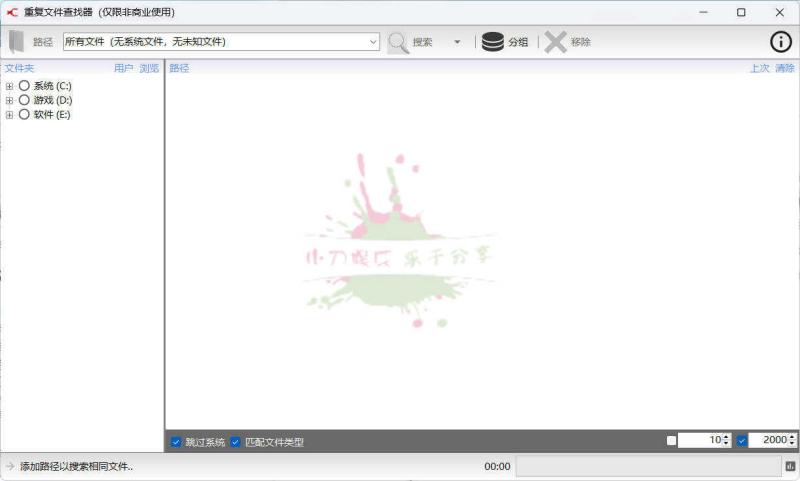Click the statistics icon in status bar
This screenshot has width=800, height=481.
790,466
